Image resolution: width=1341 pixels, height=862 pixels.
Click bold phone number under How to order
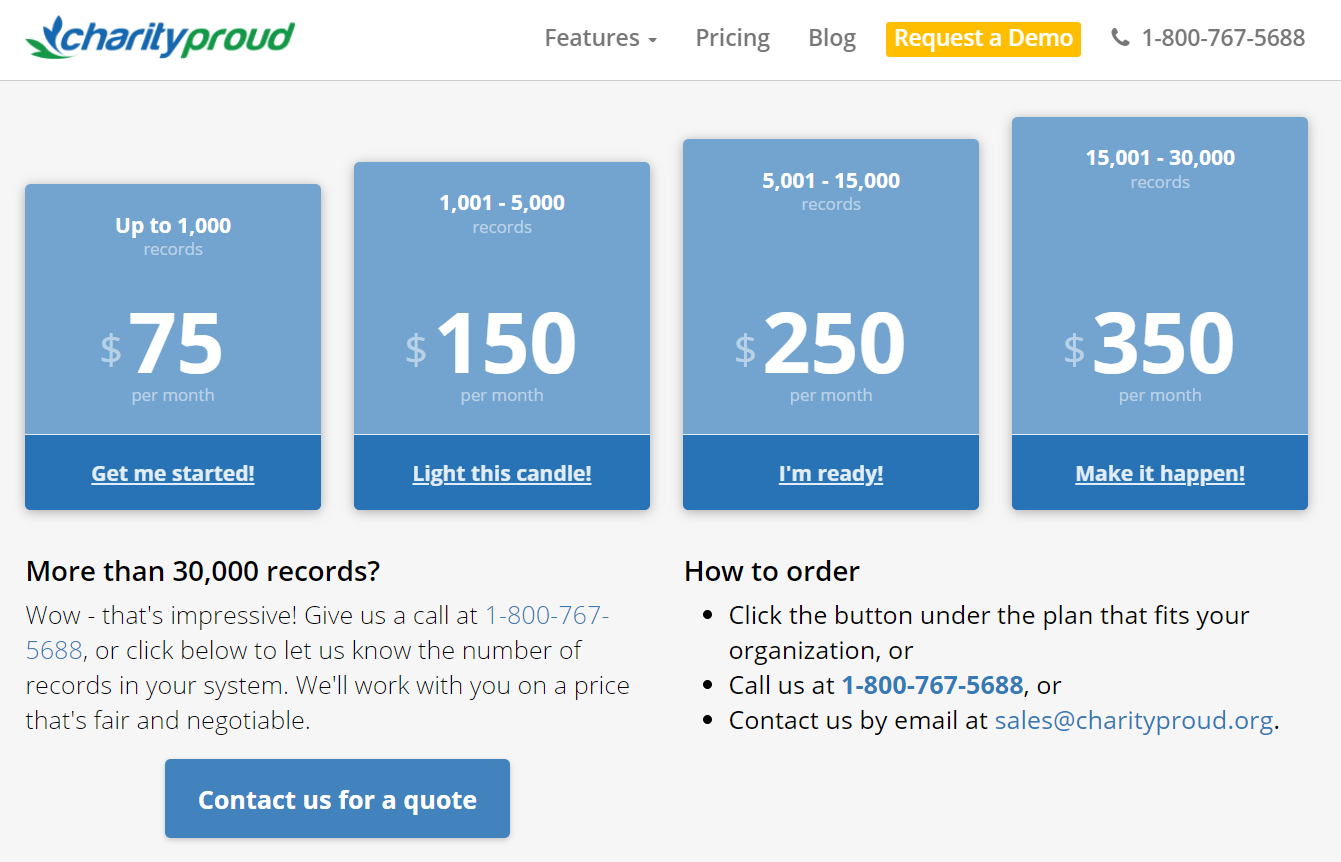(932, 685)
